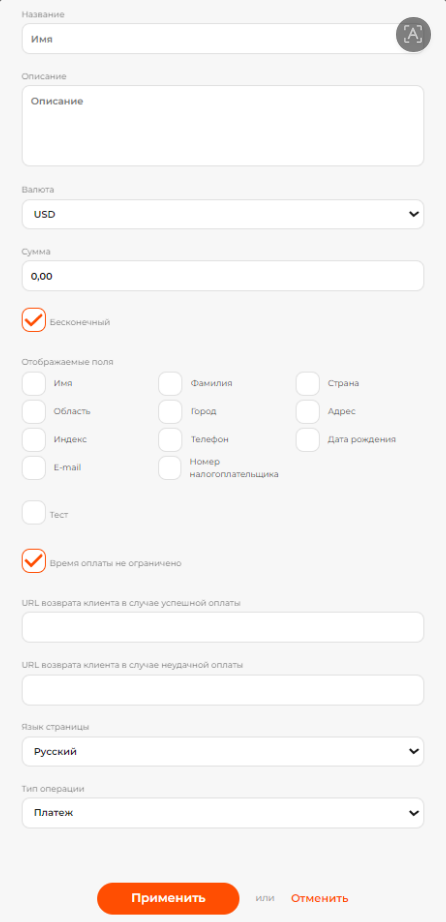Image resolution: width=446 pixels, height=922 pixels.
Task: Uncheck Время оплаты не ограничено
Action: pos(34,561)
